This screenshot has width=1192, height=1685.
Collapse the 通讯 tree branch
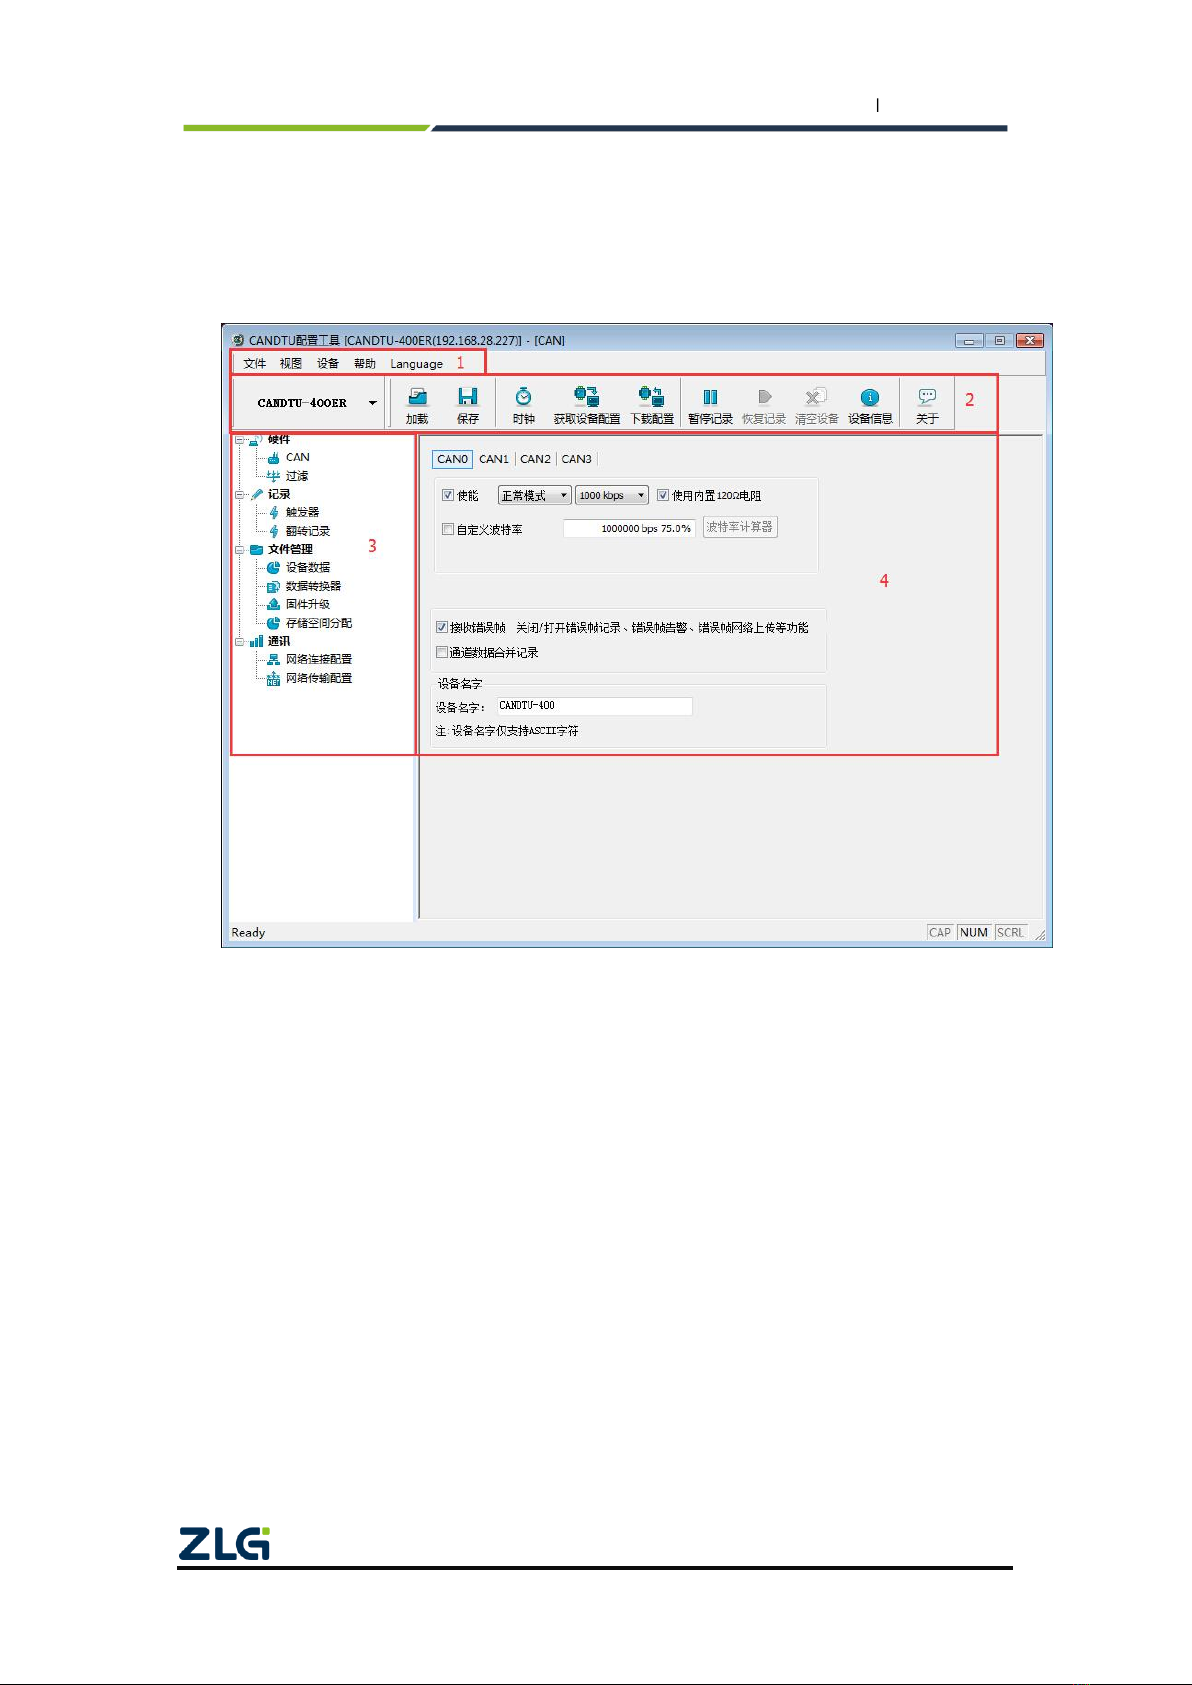point(240,641)
